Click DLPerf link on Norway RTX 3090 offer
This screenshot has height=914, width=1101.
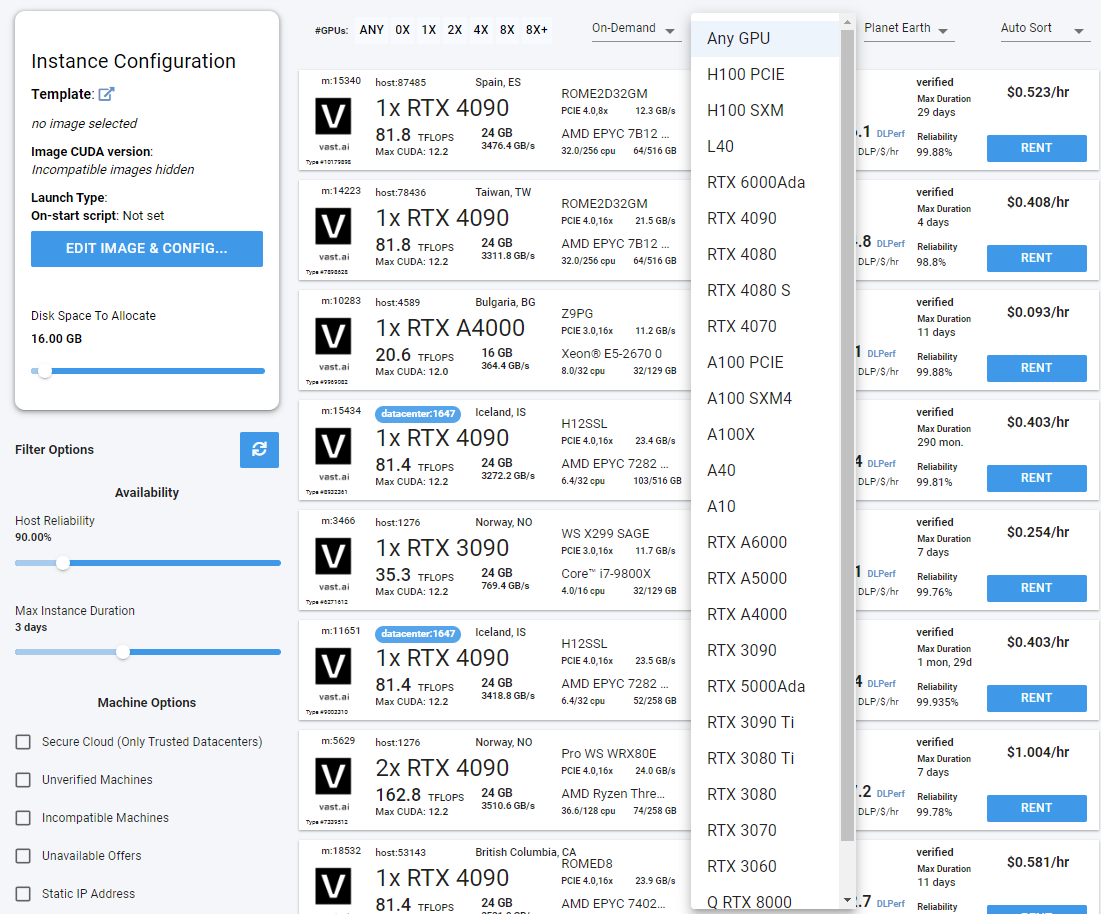tap(881, 574)
